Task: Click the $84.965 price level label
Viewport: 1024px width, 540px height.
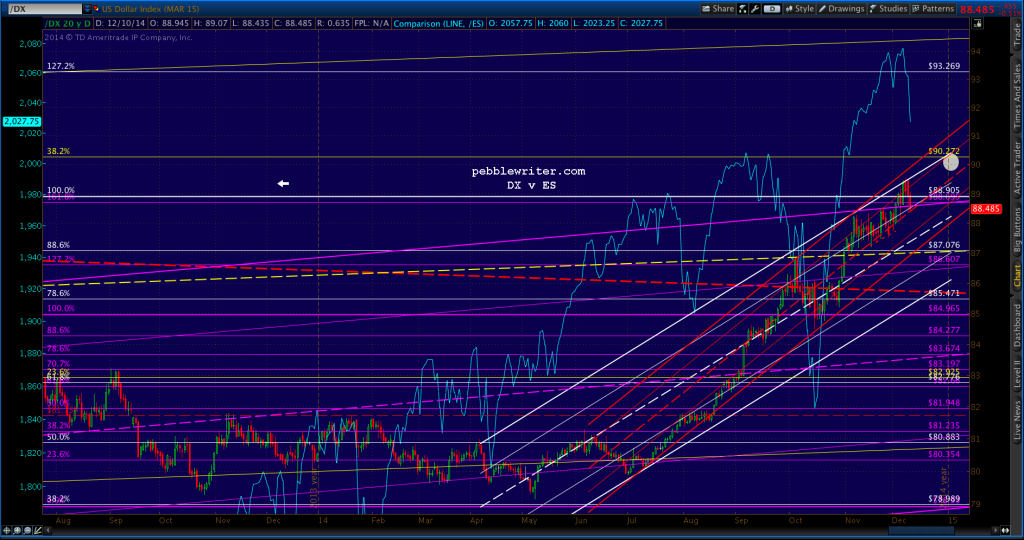Action: click(944, 308)
